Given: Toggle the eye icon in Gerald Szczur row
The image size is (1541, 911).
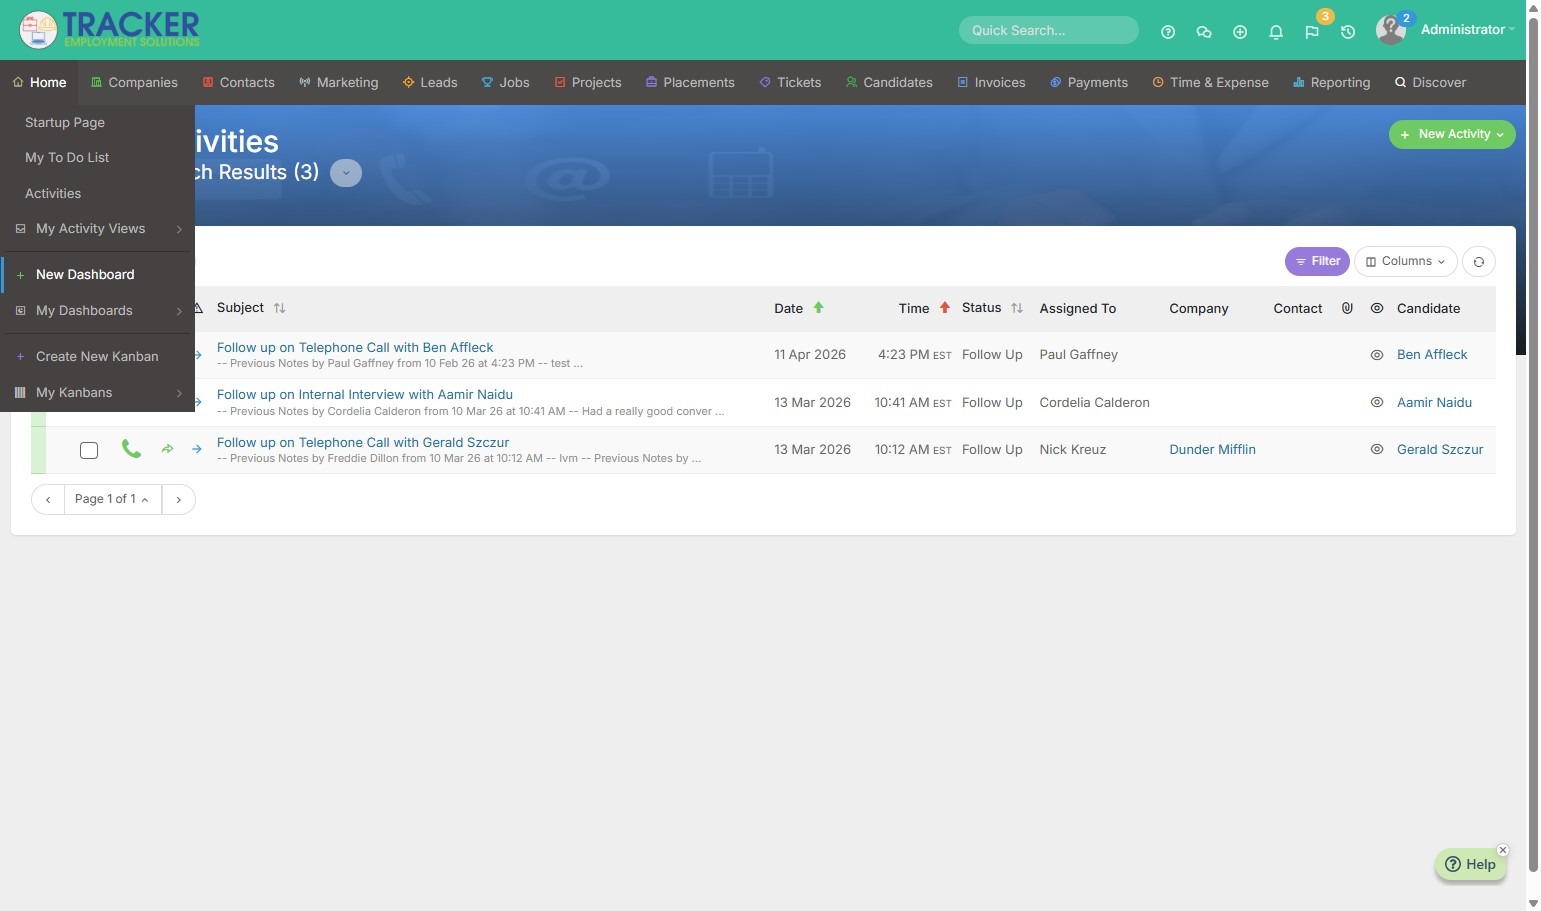Looking at the screenshot, I should coord(1376,450).
